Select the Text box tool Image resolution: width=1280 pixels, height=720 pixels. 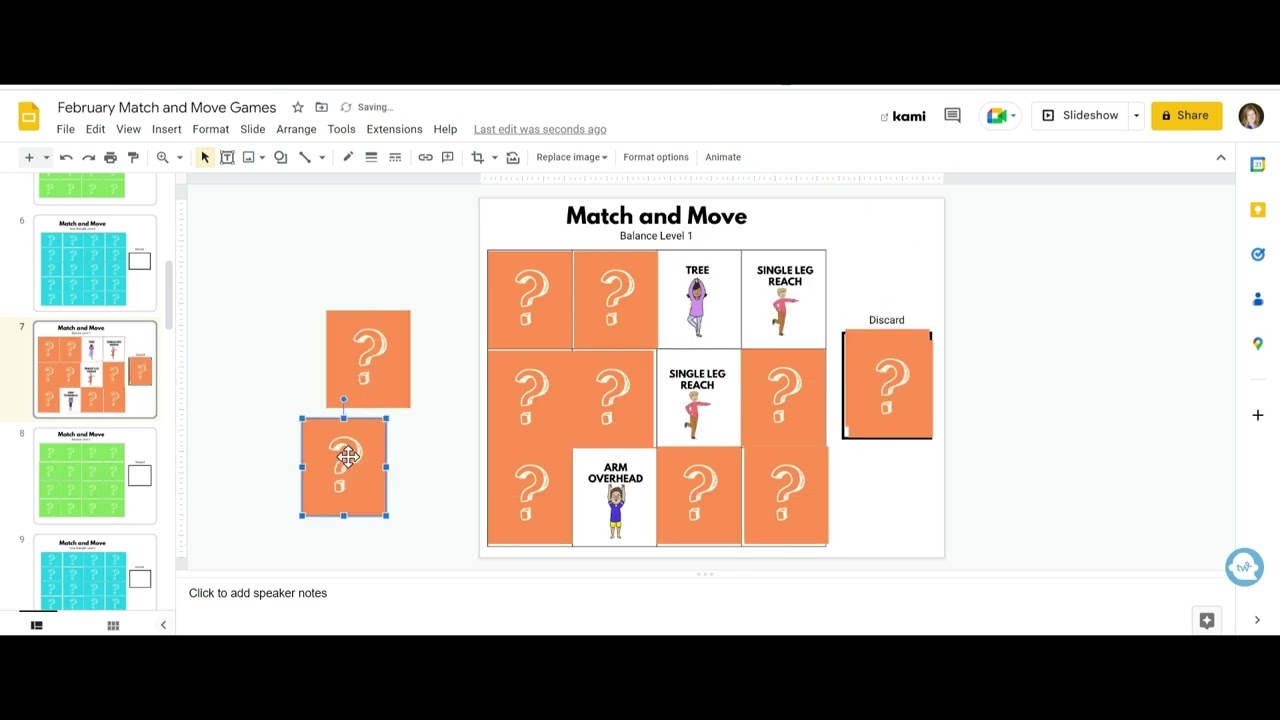(227, 157)
